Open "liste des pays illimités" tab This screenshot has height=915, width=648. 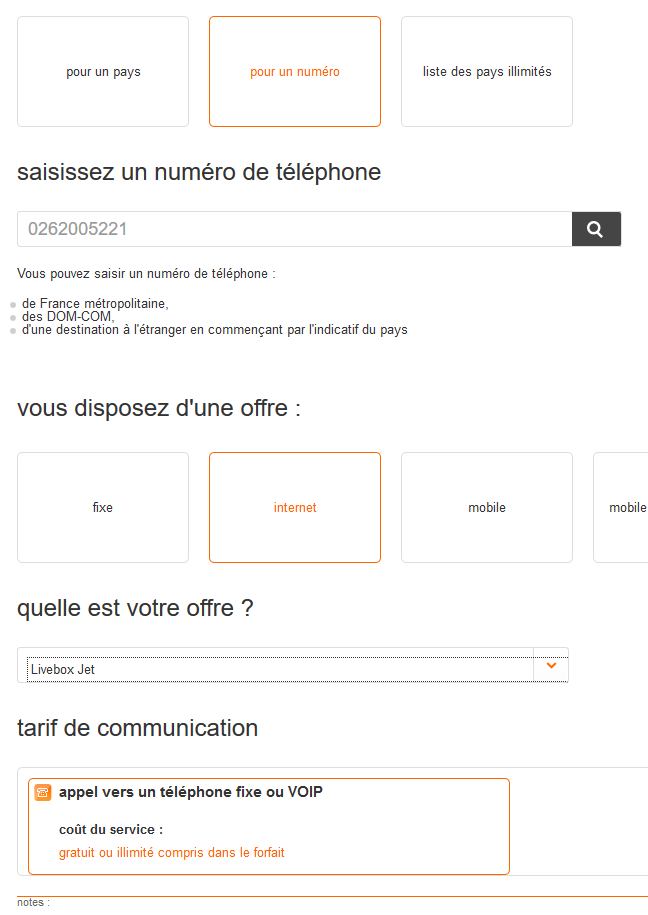487,72
